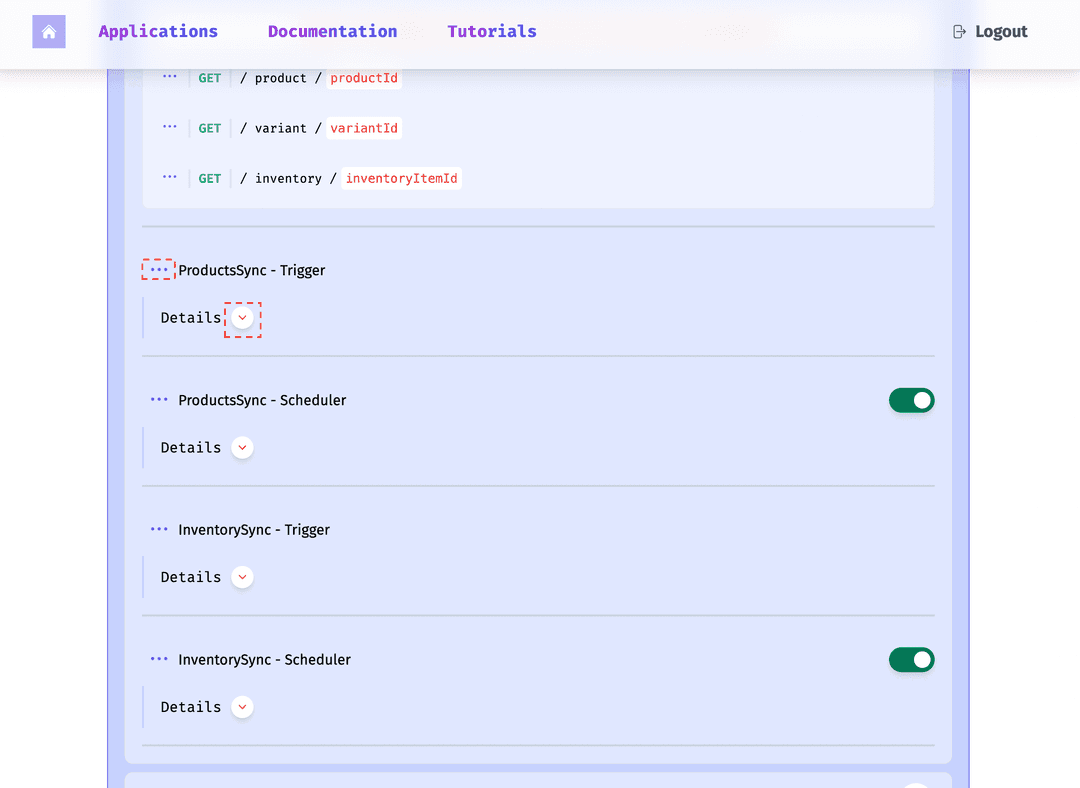Click the productId path parameter
This screenshot has height=788, width=1080.
coord(364,78)
